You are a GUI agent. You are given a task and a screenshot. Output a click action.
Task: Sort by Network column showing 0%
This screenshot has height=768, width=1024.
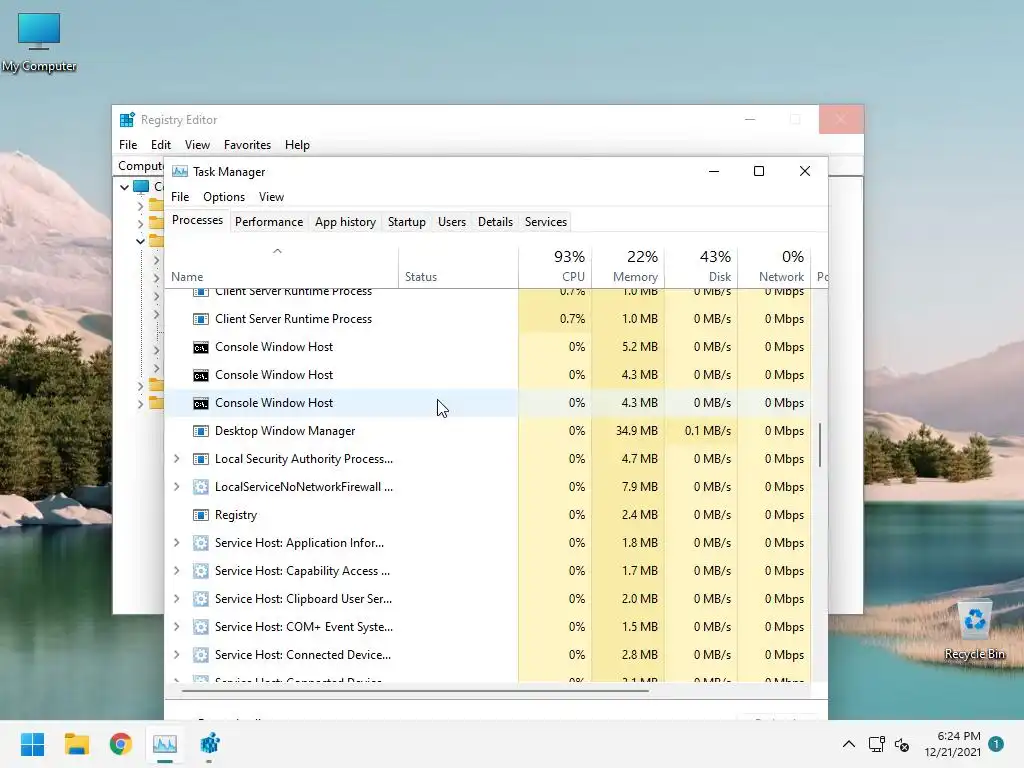(775, 267)
